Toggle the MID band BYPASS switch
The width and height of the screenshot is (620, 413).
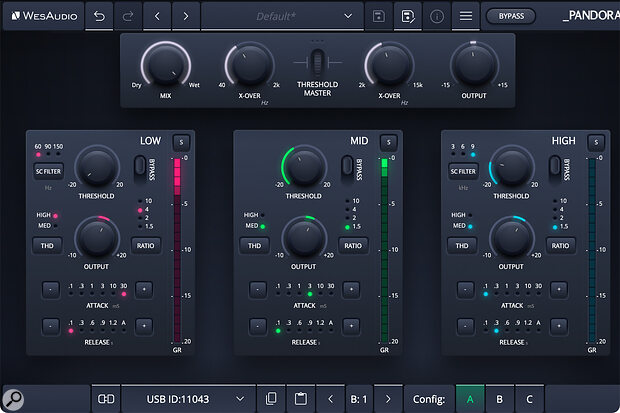[347, 166]
